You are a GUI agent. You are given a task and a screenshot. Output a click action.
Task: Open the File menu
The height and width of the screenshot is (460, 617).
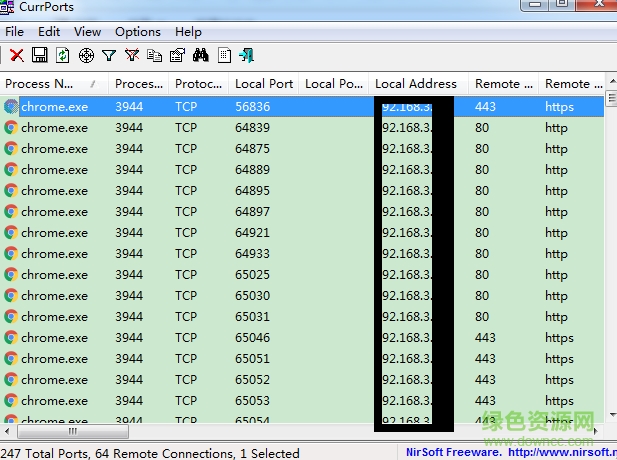15,32
